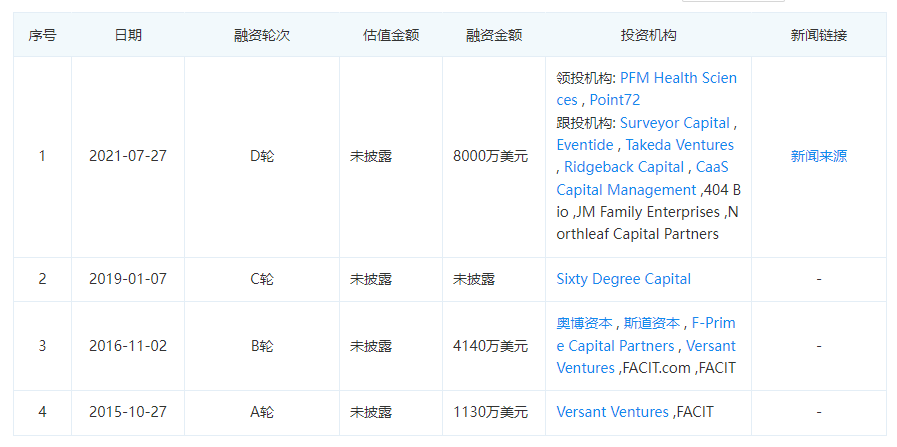Screen dimensions: 897x447
Task: Open CaaS Capital Management link
Action: click(626, 189)
